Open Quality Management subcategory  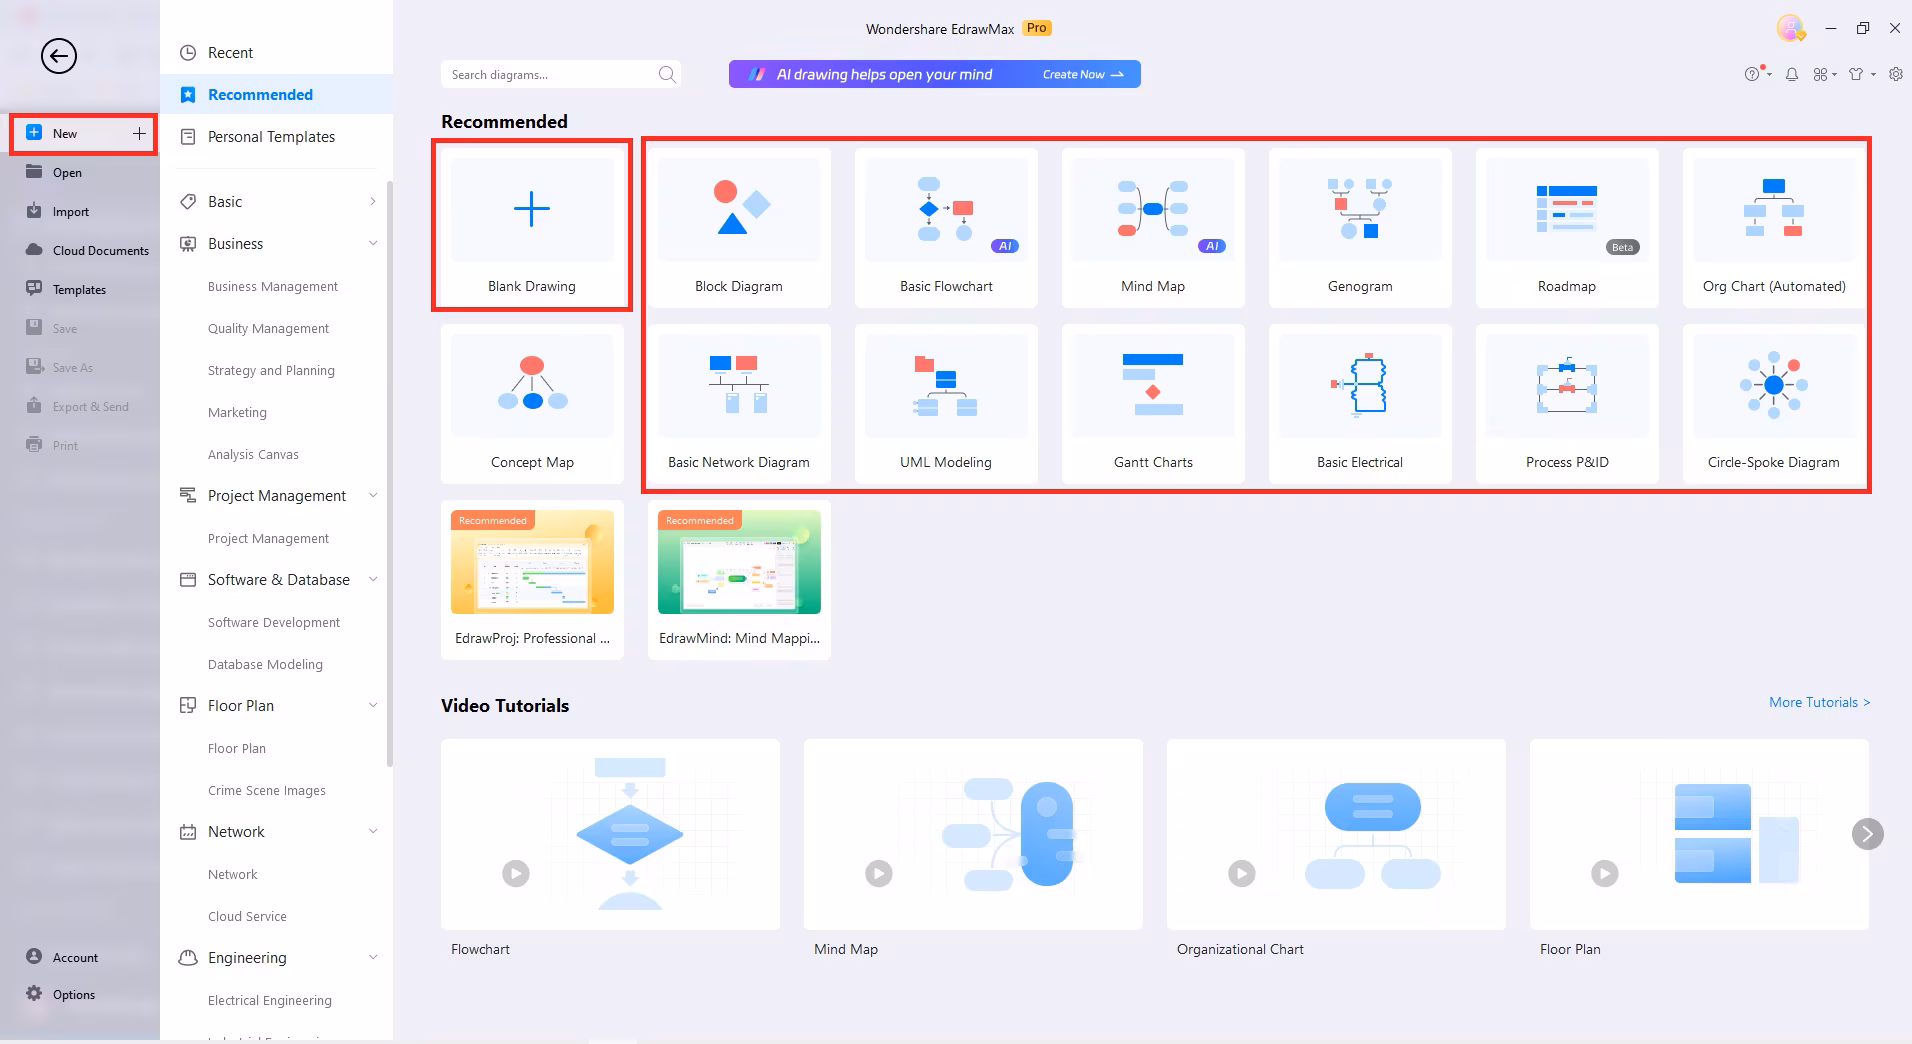[x=268, y=328]
